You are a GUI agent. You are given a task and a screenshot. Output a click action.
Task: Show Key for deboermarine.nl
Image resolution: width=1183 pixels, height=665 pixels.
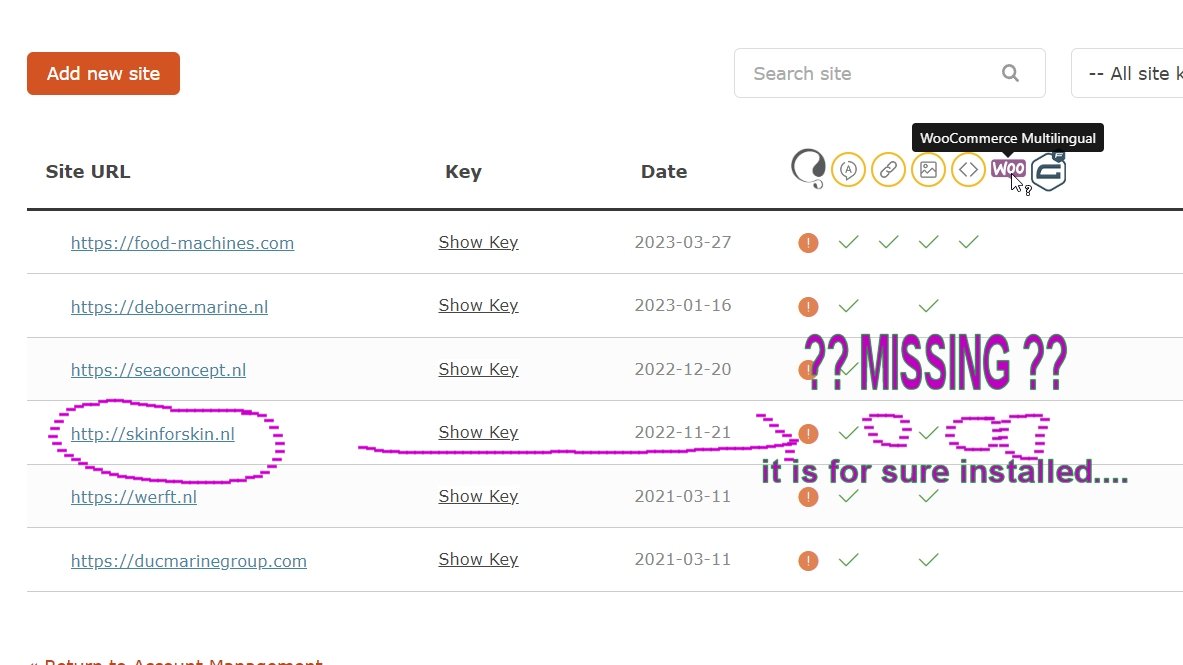[x=478, y=305]
